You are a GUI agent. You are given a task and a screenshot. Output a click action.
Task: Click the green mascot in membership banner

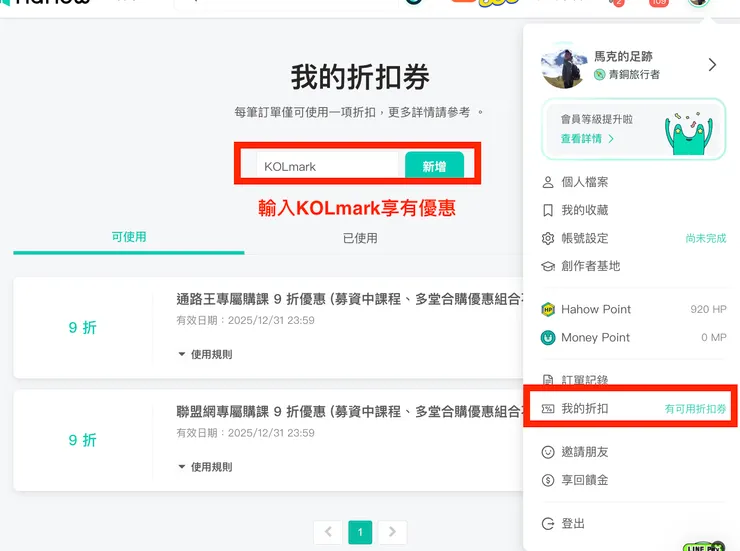(689, 134)
